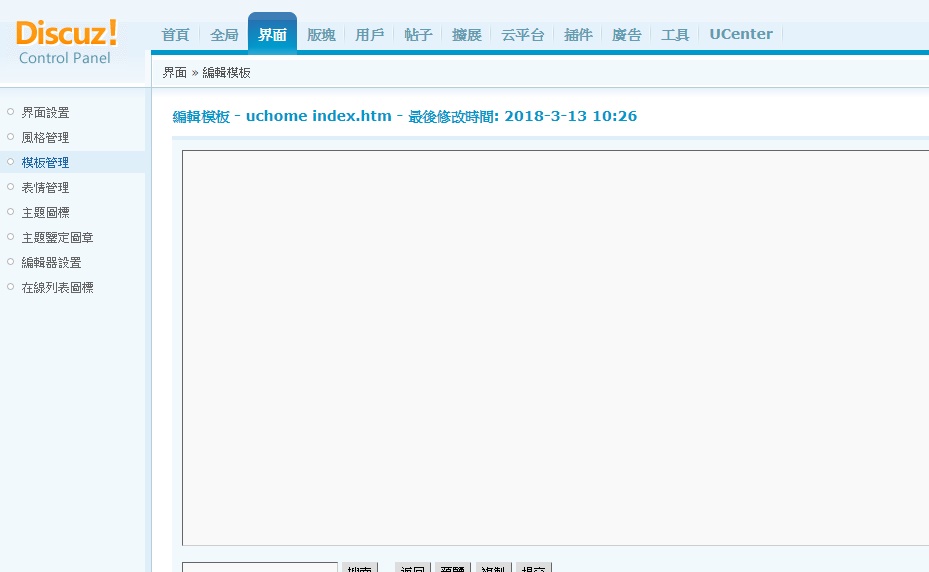Click 主題鑒定圖章 in the sidebar
This screenshot has height=572, width=929.
pyautogui.click(x=57, y=238)
